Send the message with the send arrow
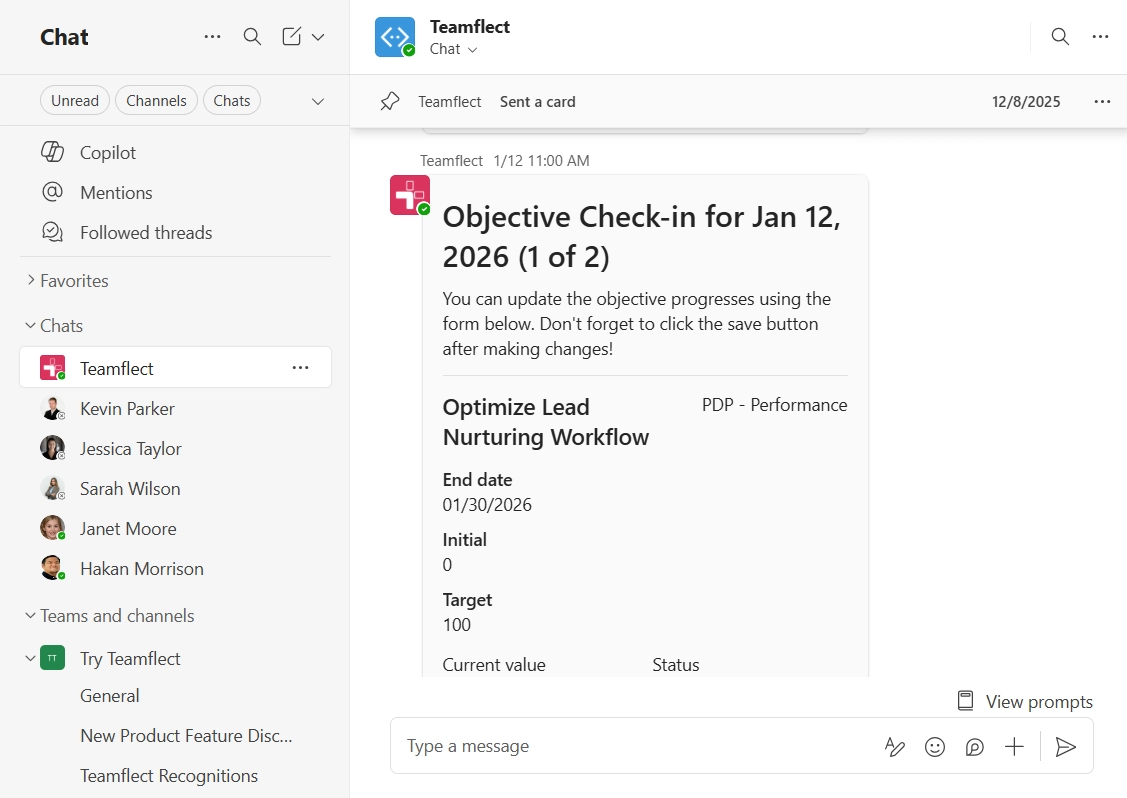 pyautogui.click(x=1066, y=746)
